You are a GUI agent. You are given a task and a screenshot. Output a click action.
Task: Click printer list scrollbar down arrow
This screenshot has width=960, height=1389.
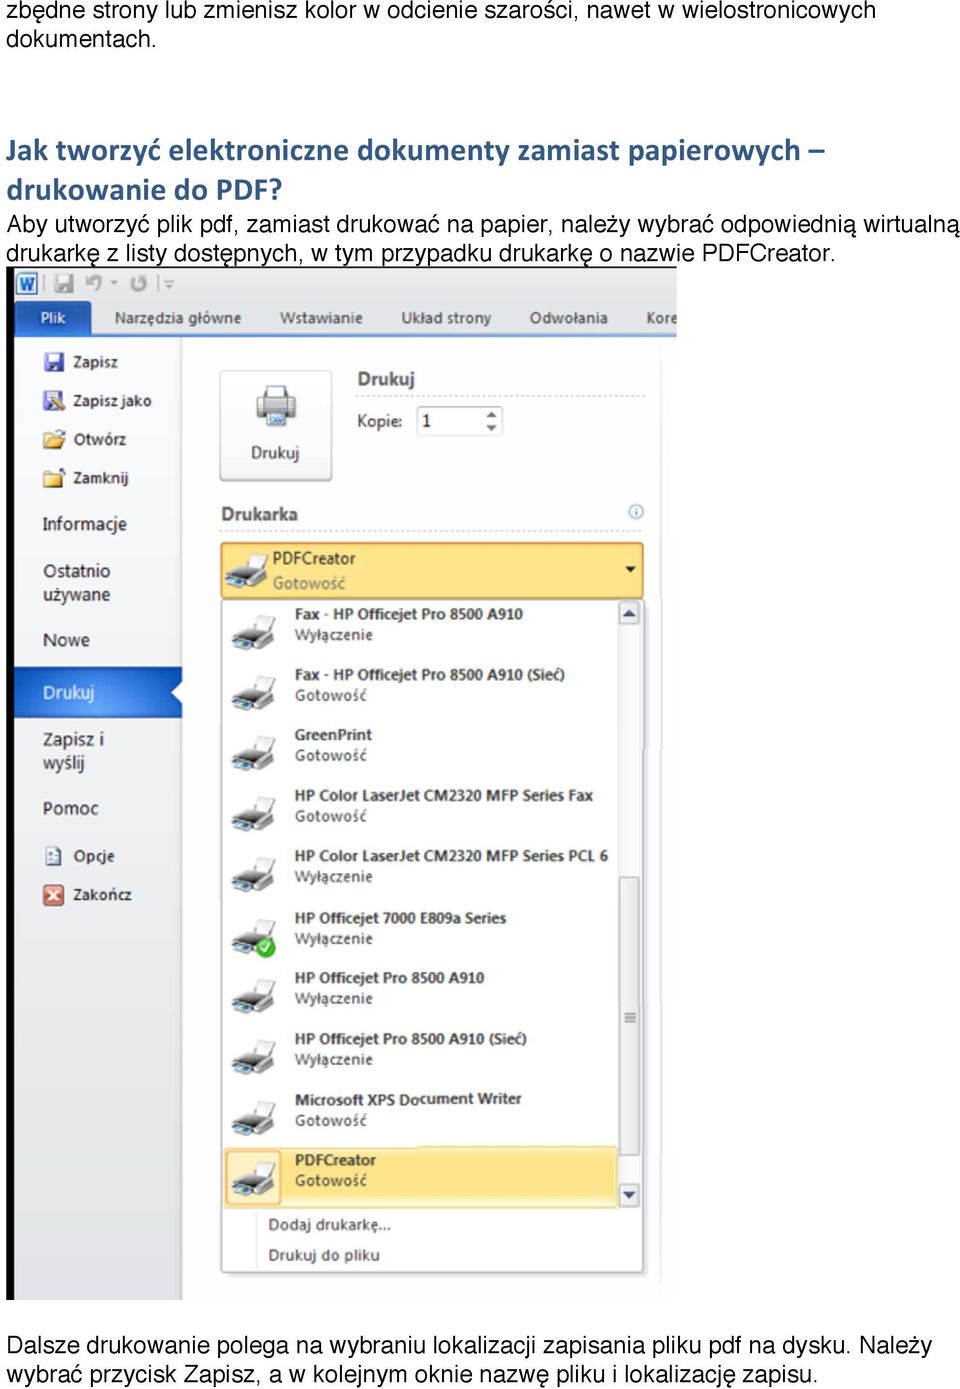tap(629, 1194)
